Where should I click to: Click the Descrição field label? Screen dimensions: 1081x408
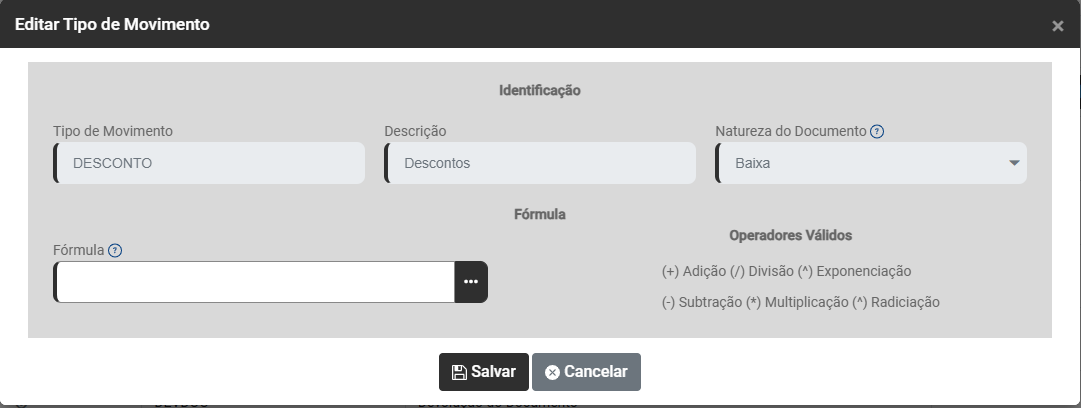click(x=415, y=131)
